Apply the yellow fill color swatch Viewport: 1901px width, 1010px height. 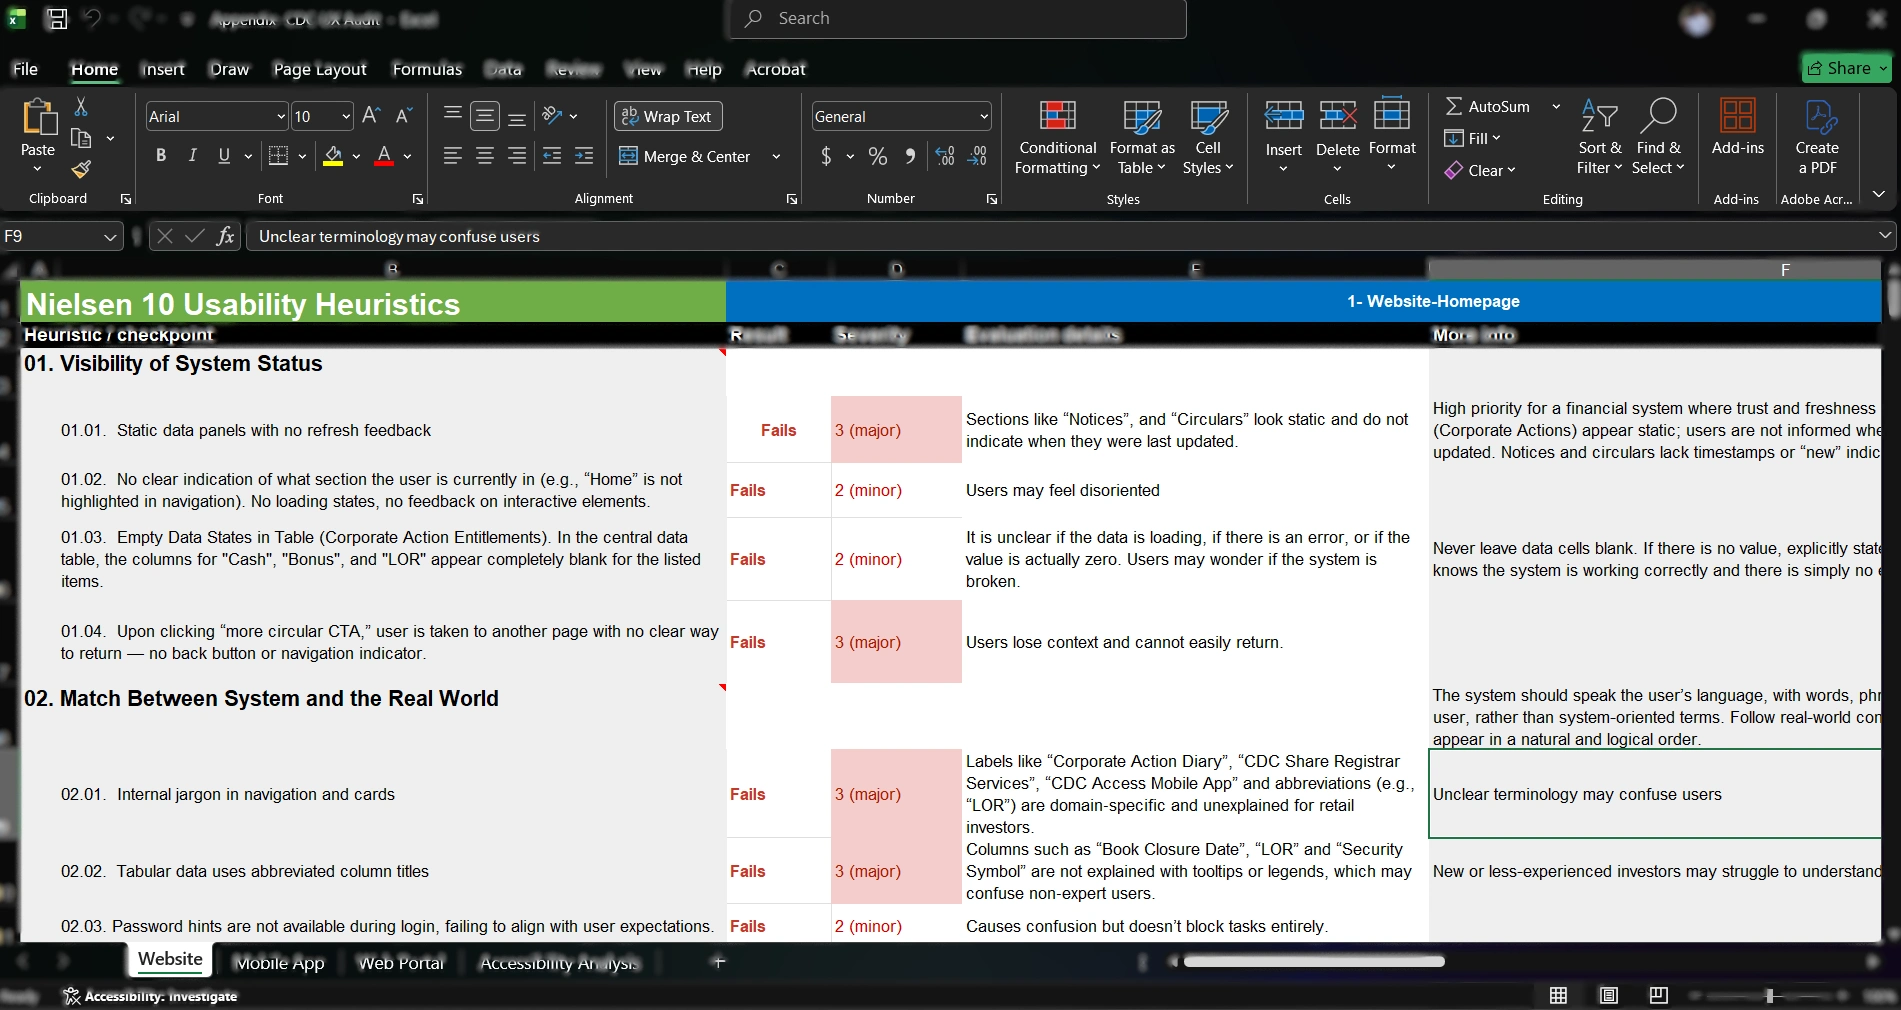pos(333,156)
